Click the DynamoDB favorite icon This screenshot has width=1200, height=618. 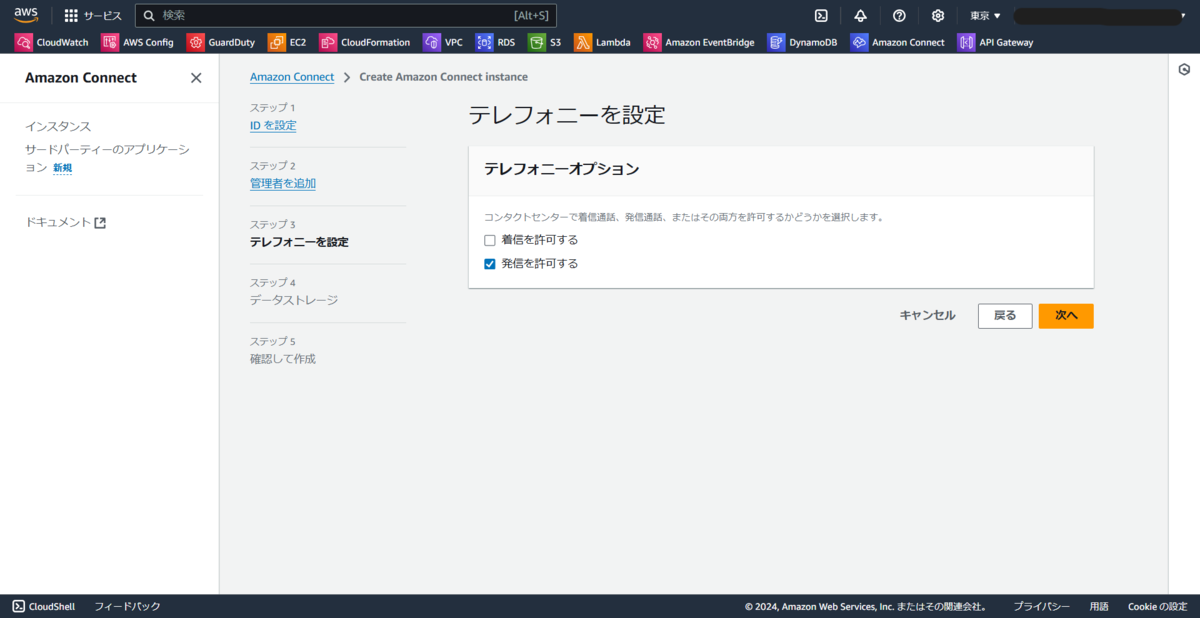[x=776, y=42]
